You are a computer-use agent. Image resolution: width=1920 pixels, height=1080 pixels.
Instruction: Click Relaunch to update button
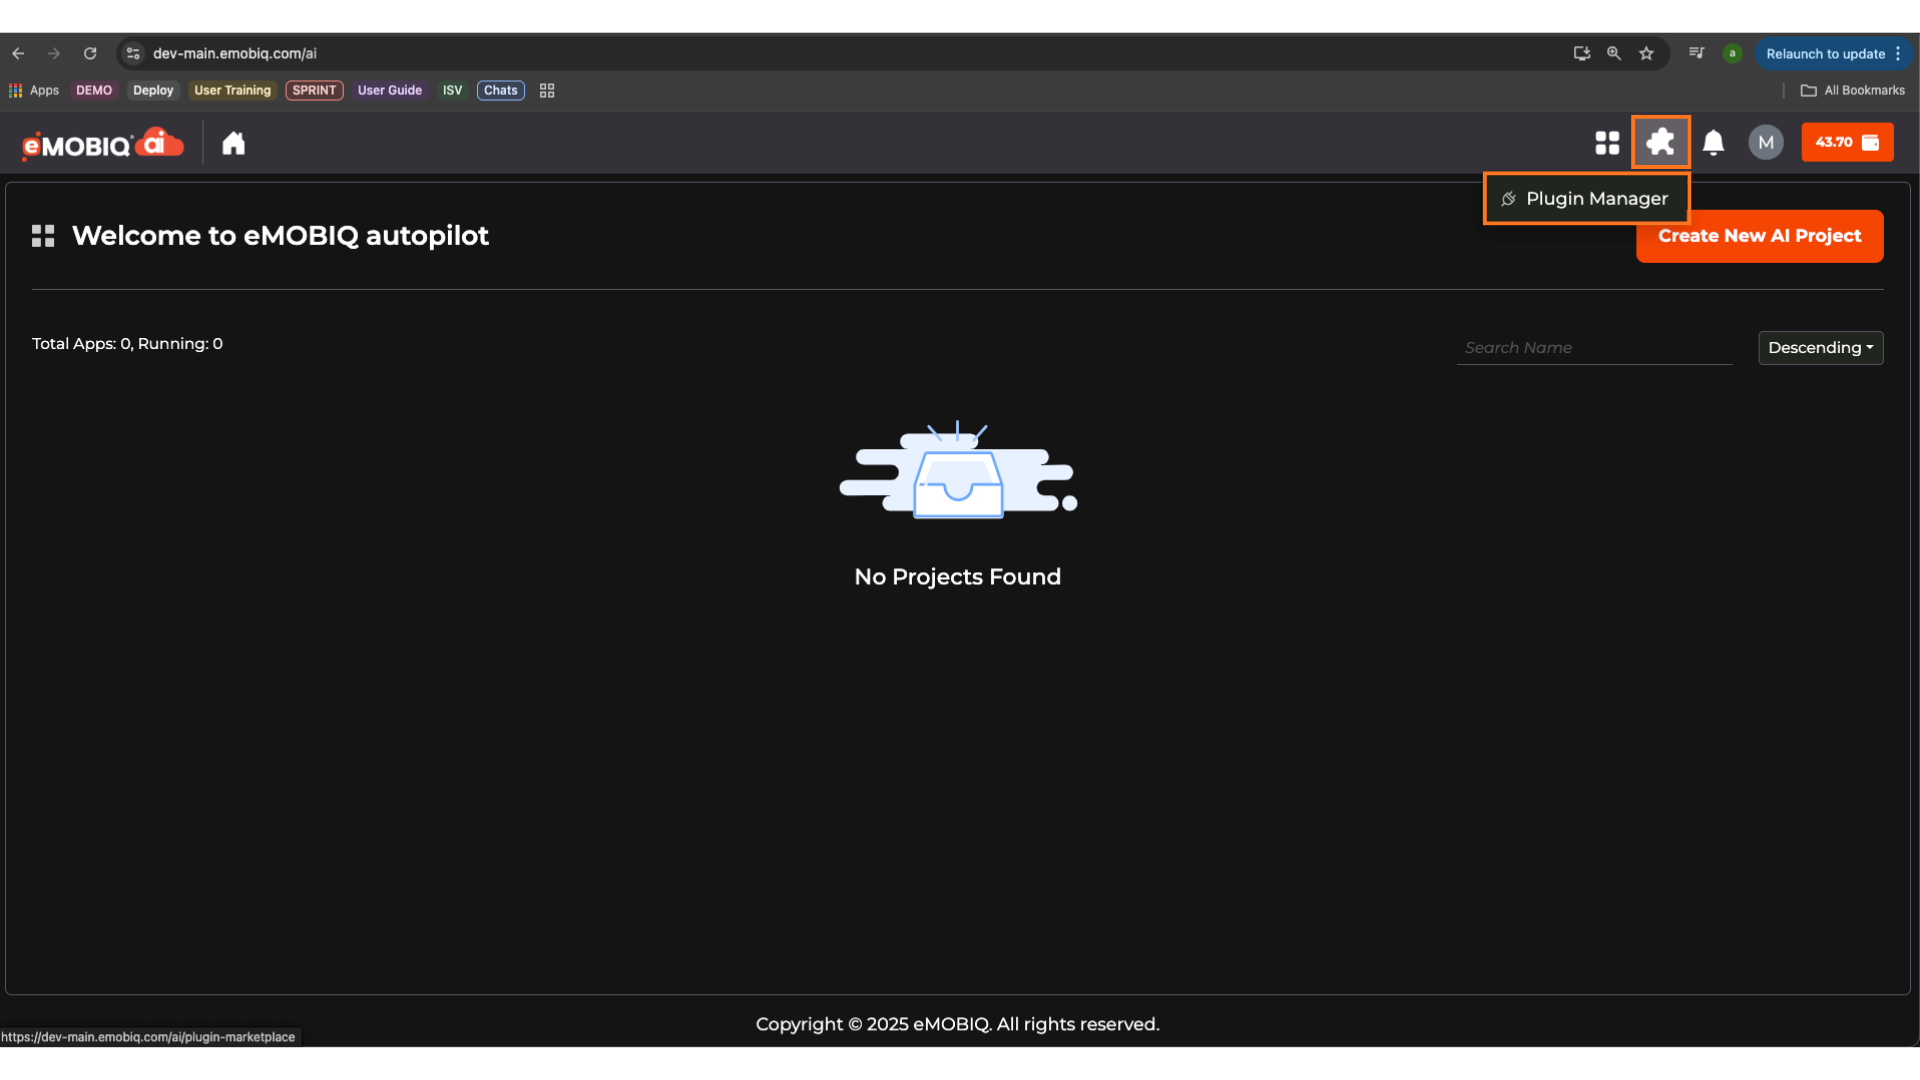(1825, 54)
